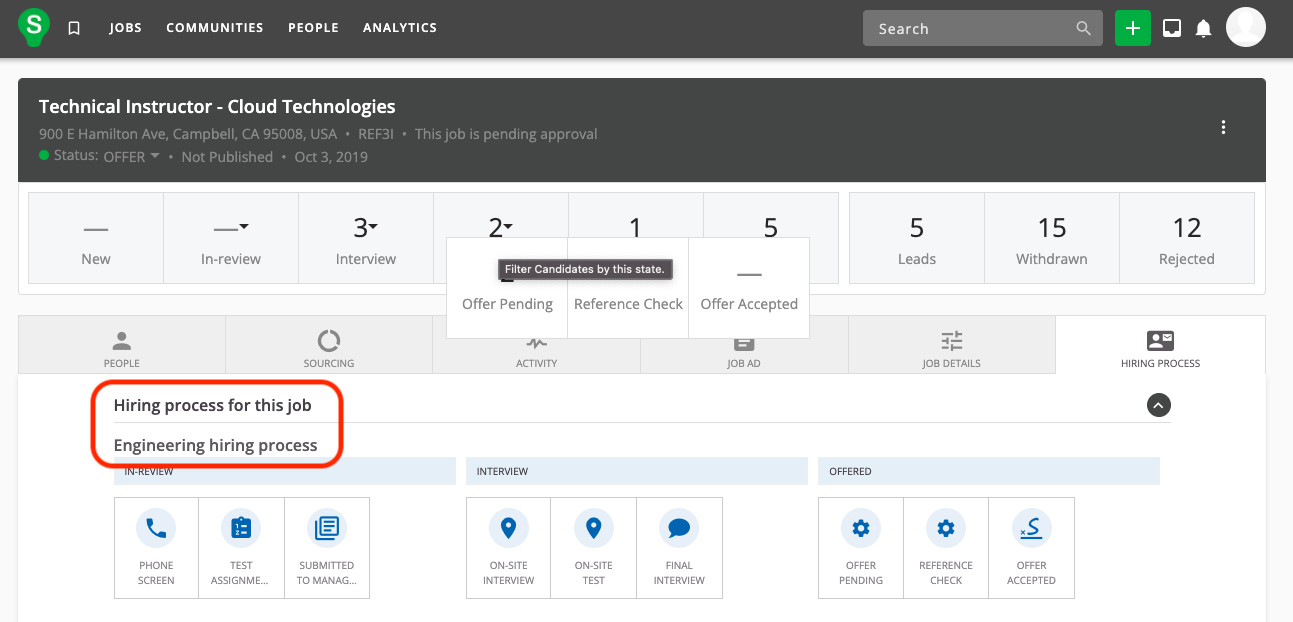Filter candidates by Offer Pending state
This screenshot has width=1293, height=622.
507,303
